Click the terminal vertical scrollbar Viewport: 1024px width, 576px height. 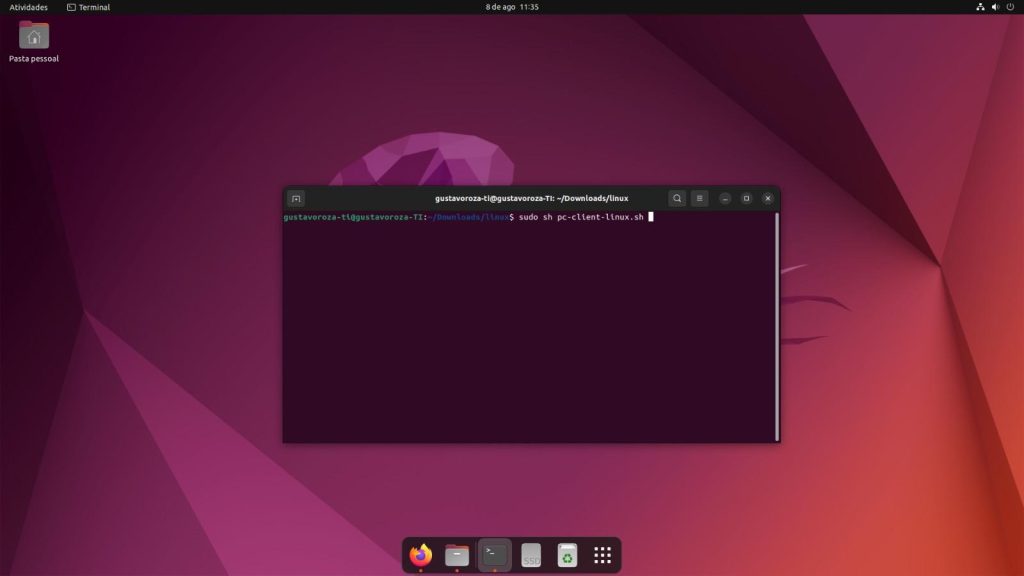777,325
